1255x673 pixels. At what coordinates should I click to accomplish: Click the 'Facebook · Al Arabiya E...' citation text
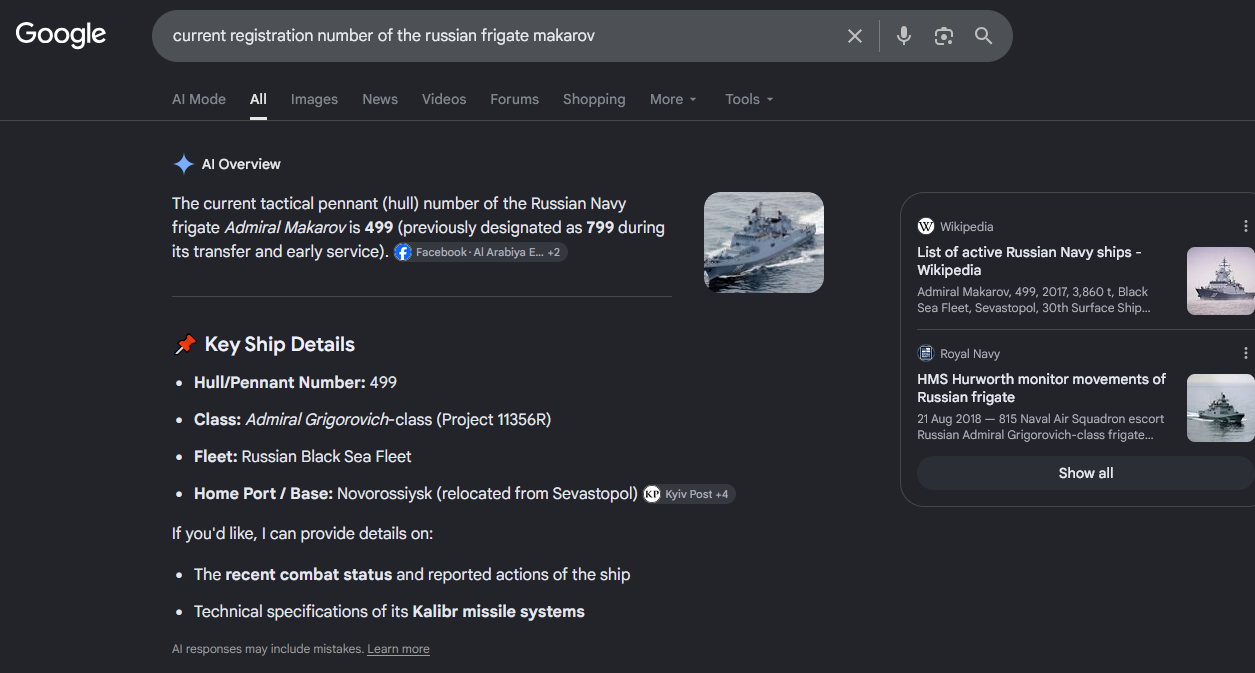coord(480,252)
